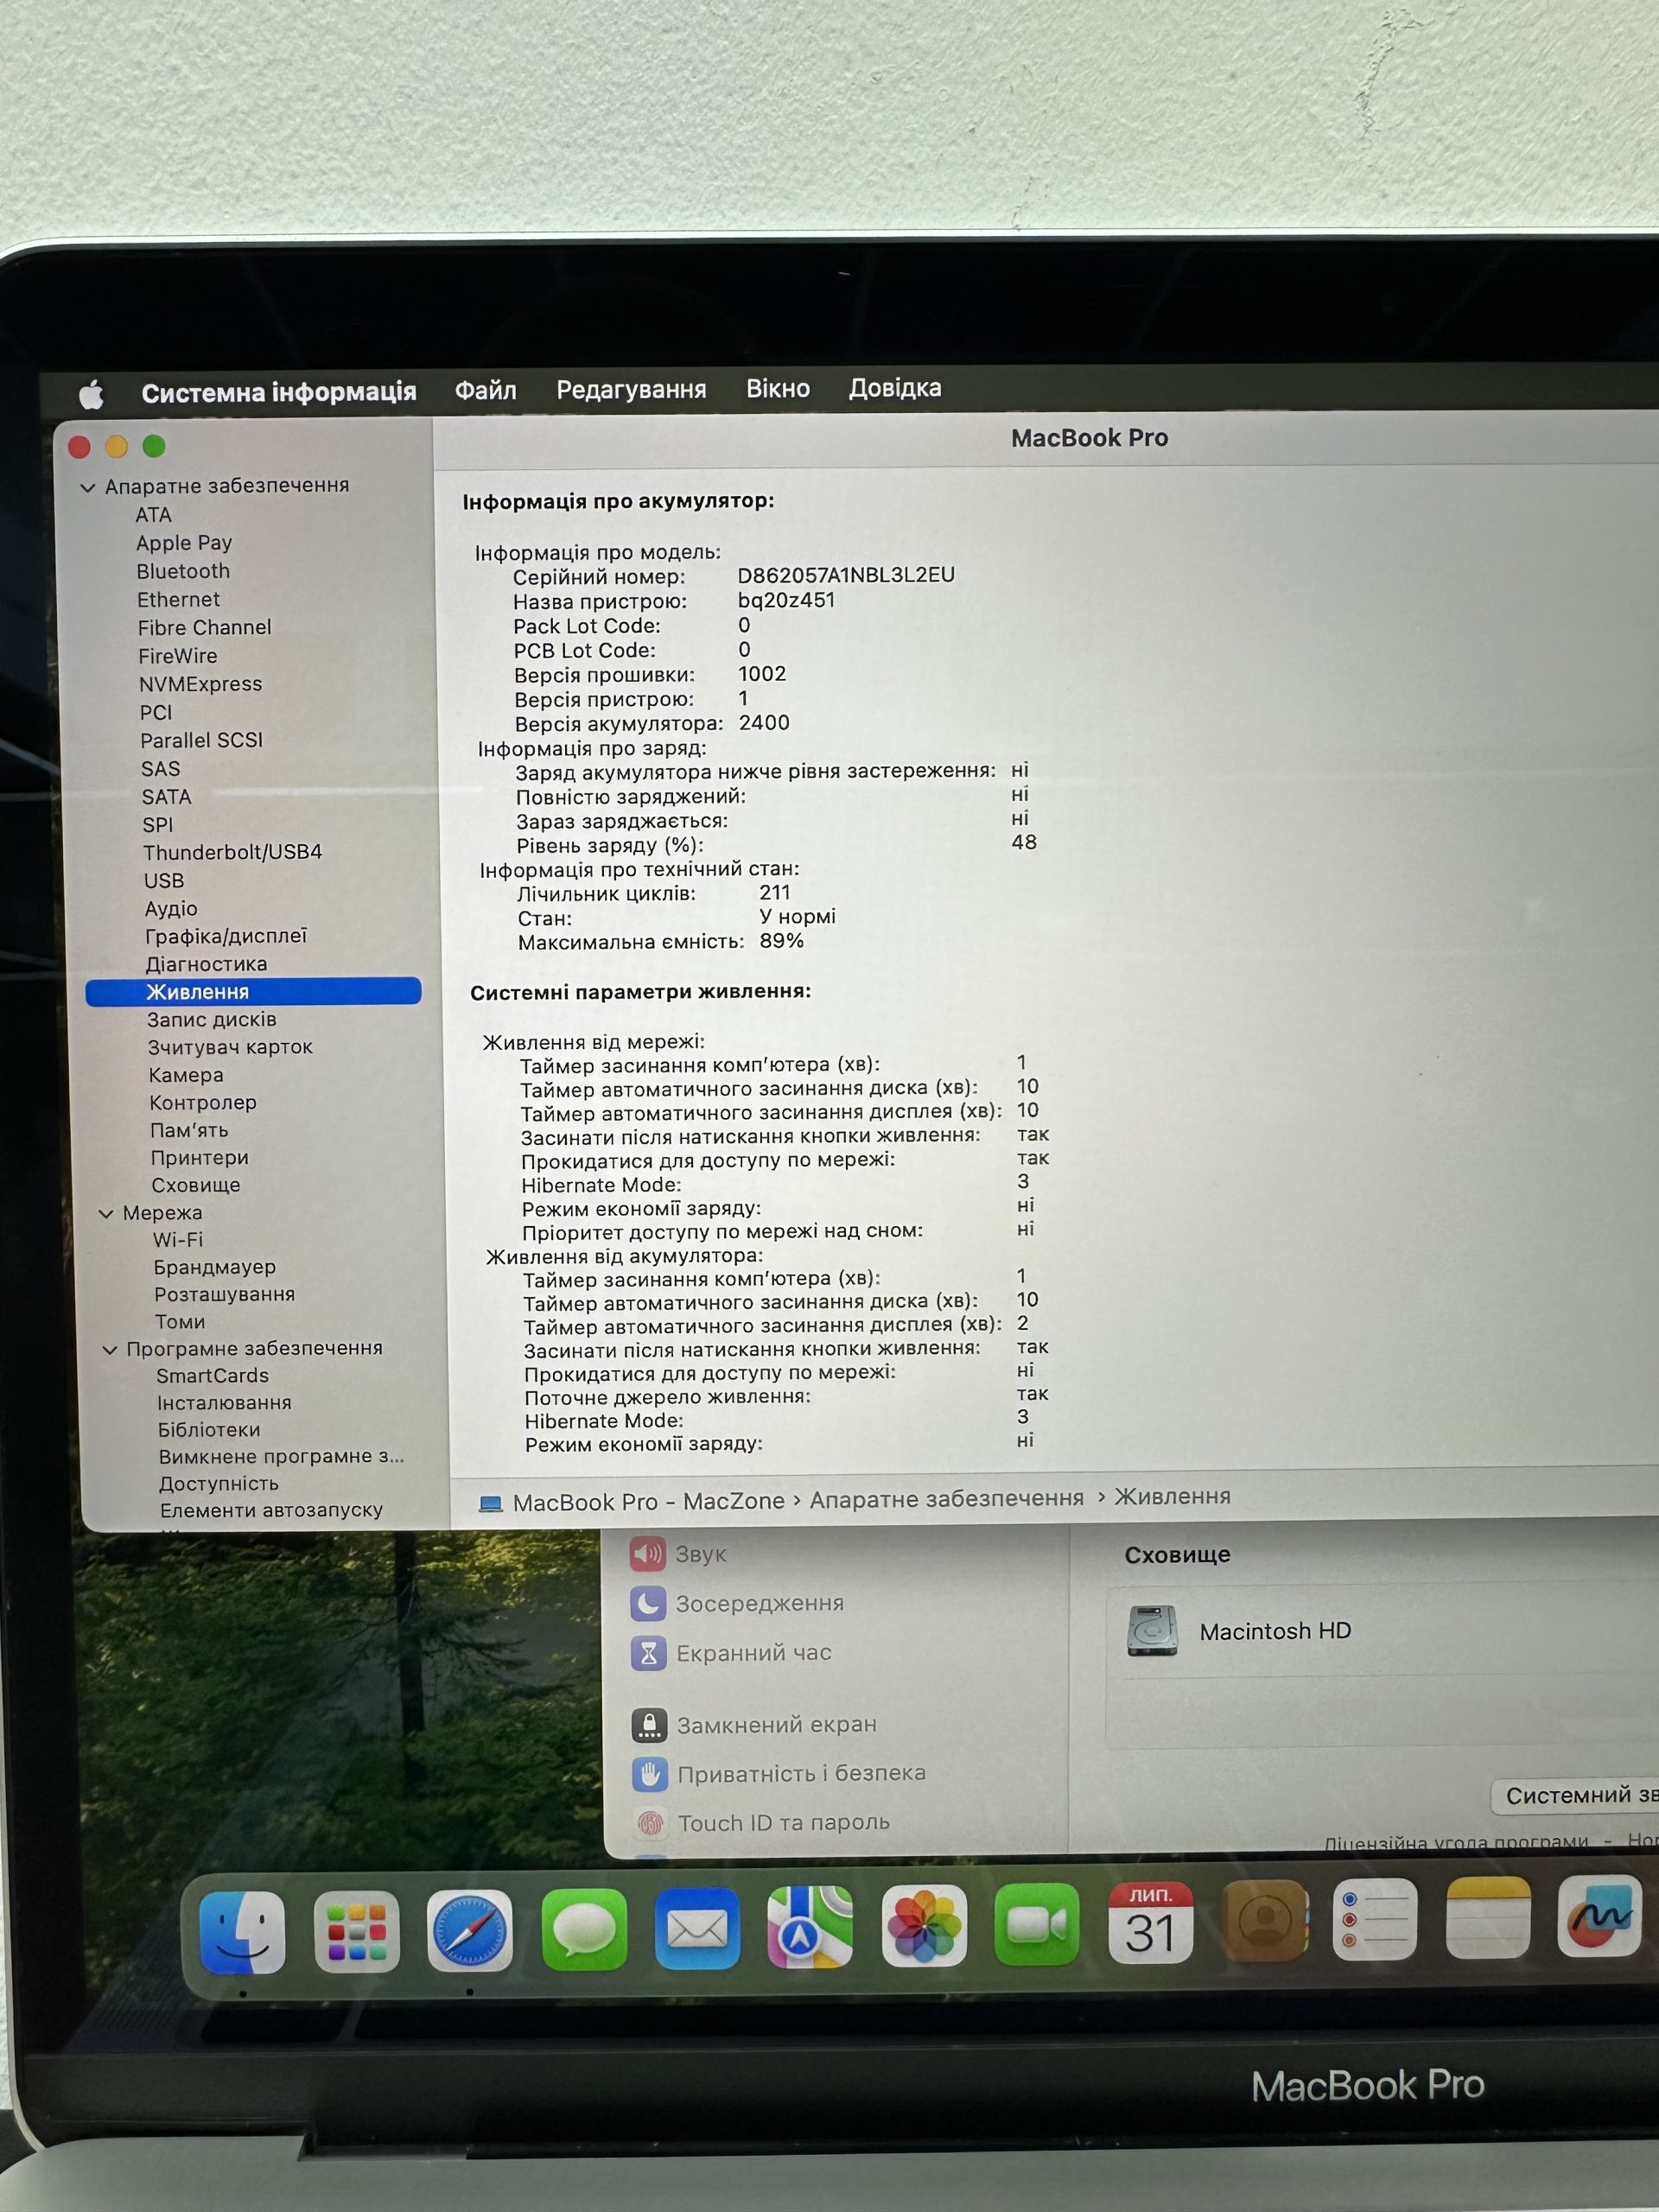Open Freeform app in the Dock
This screenshot has height=2212, width=1659.
tap(1600, 1915)
